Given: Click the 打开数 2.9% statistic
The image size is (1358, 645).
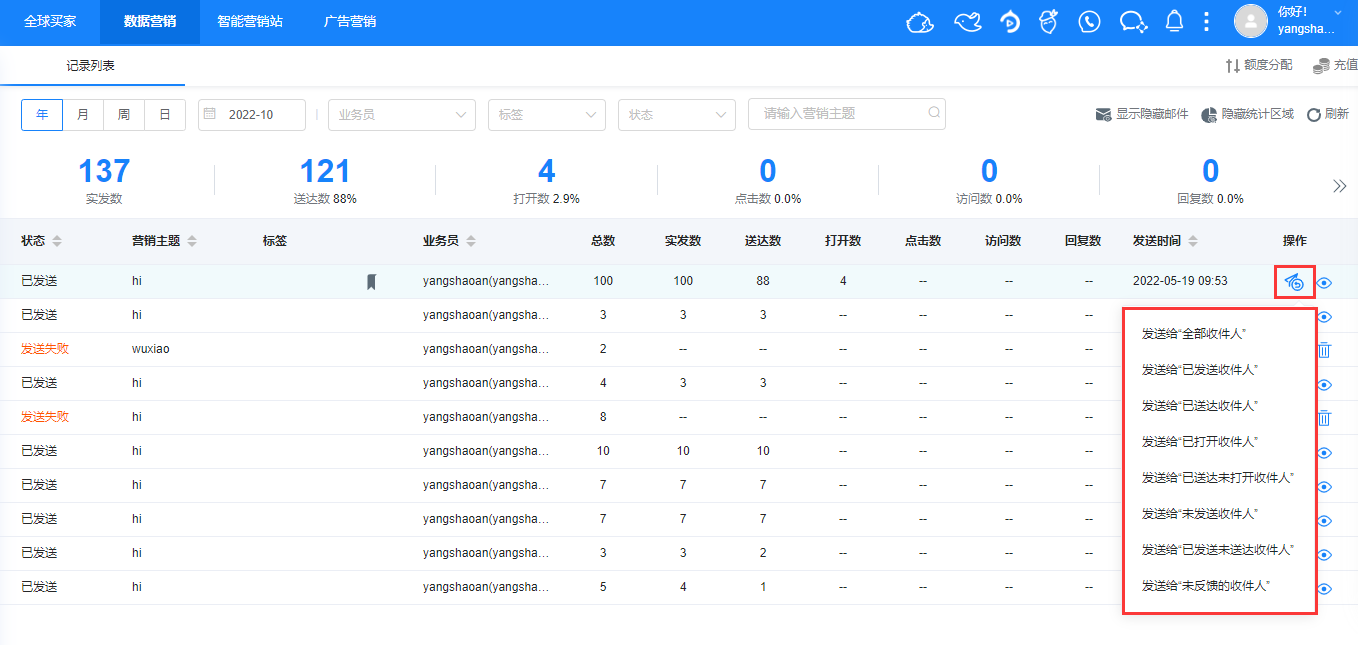Looking at the screenshot, I should 546,180.
